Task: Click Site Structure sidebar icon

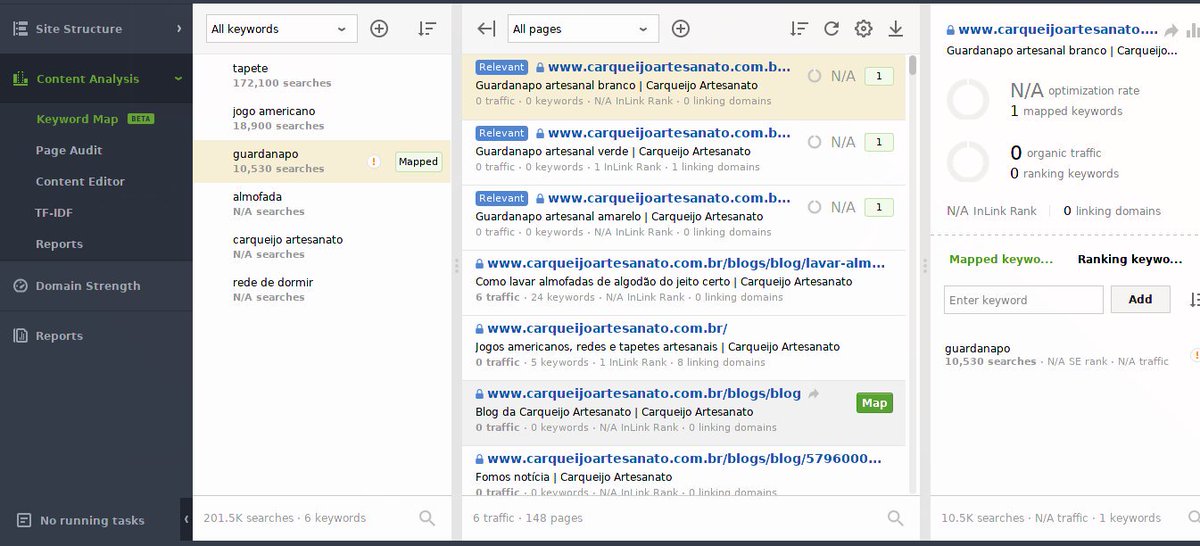Action: 20,29
